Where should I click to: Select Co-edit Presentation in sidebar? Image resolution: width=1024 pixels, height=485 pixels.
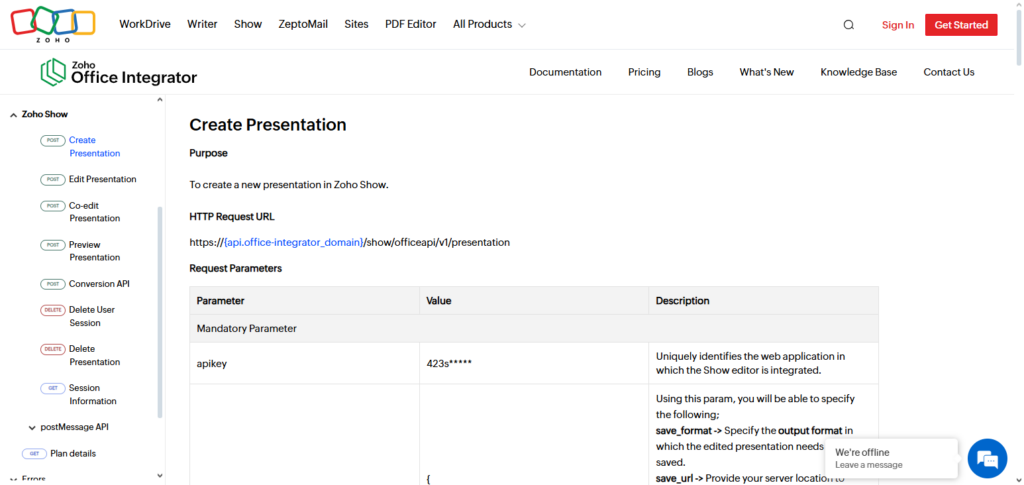(95, 212)
